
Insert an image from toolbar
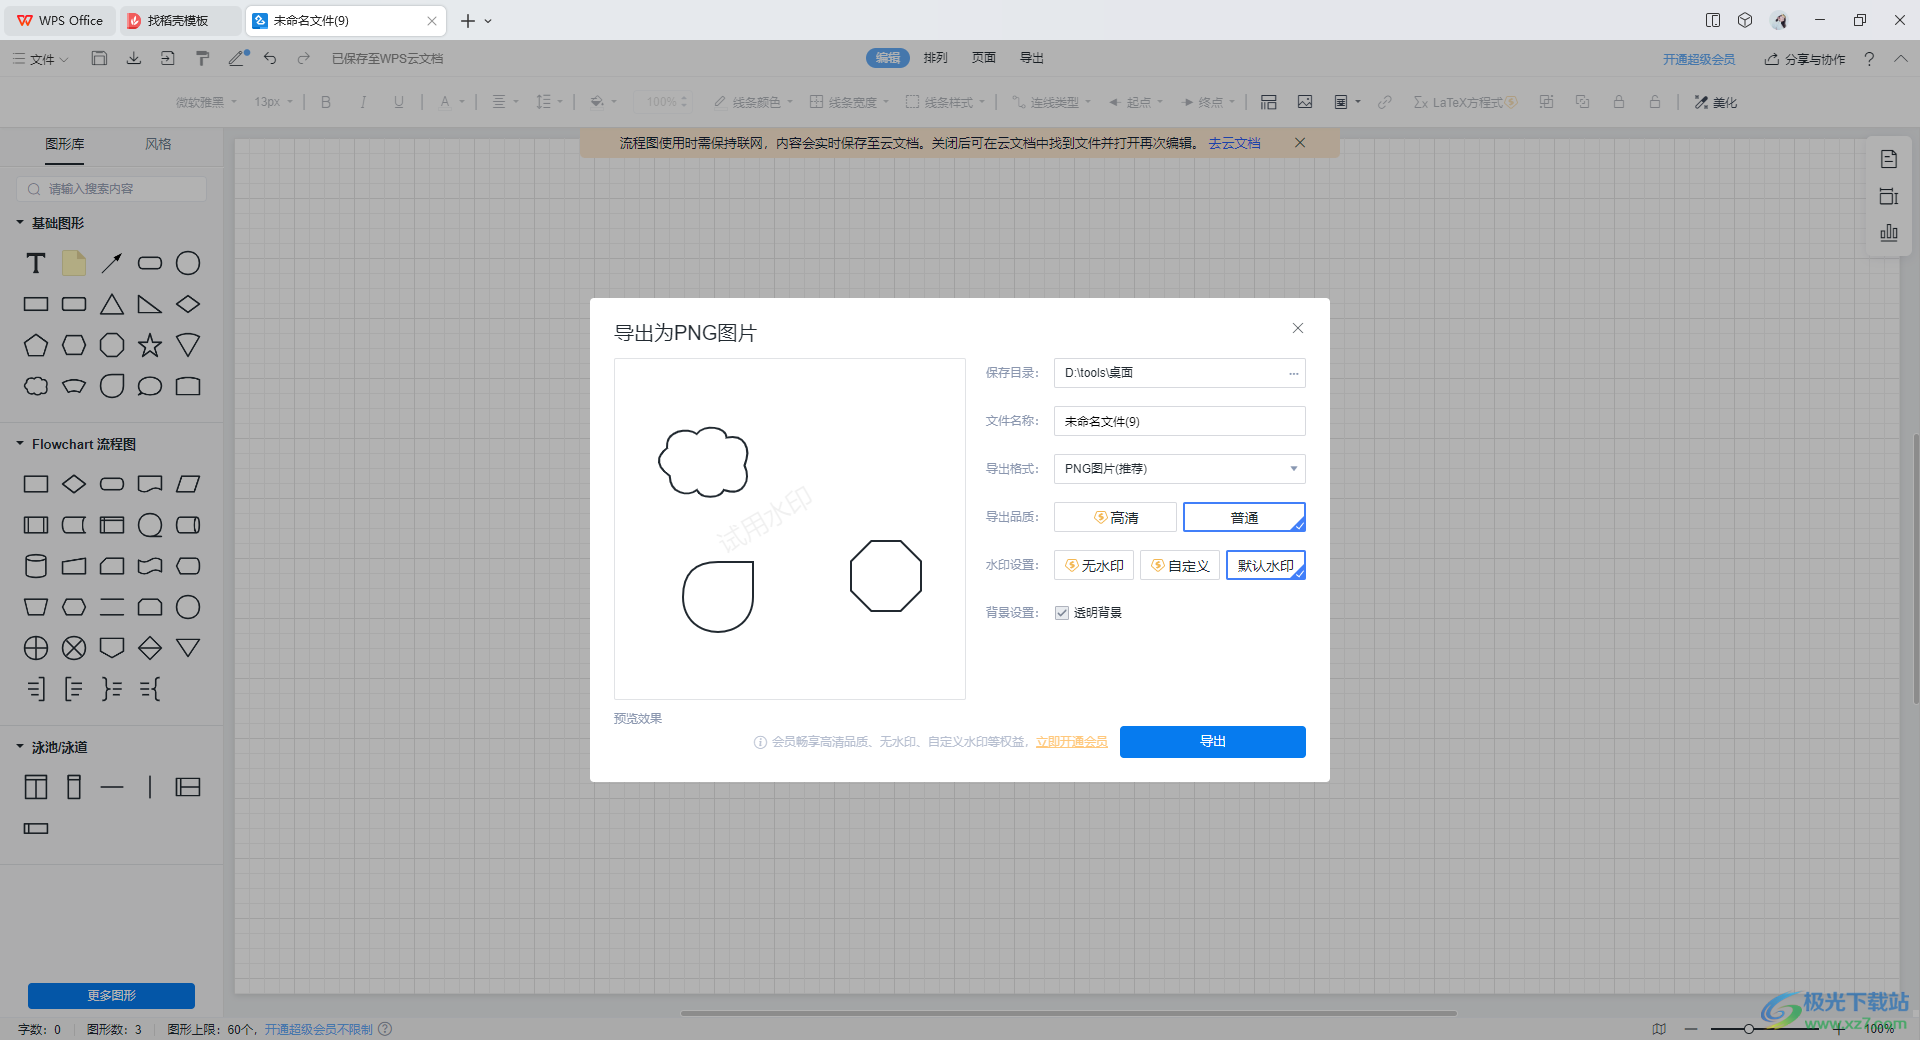(1305, 102)
